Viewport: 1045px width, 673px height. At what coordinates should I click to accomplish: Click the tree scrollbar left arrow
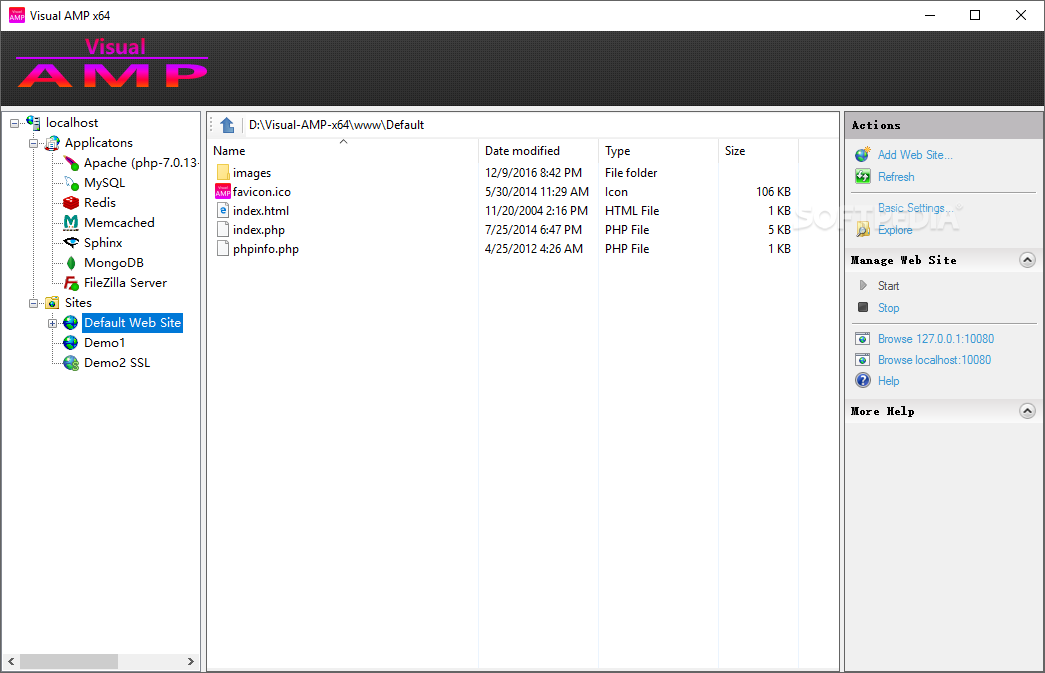[x=11, y=661]
